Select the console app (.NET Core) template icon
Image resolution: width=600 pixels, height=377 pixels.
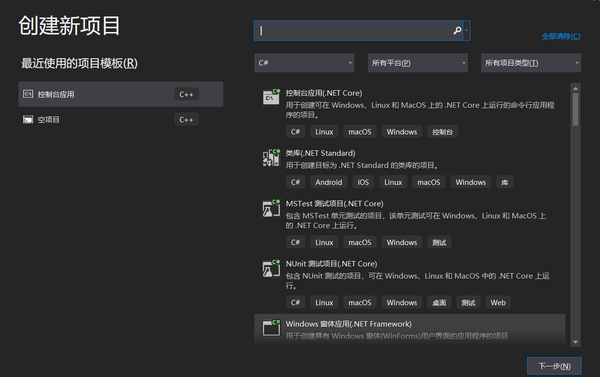pos(271,96)
